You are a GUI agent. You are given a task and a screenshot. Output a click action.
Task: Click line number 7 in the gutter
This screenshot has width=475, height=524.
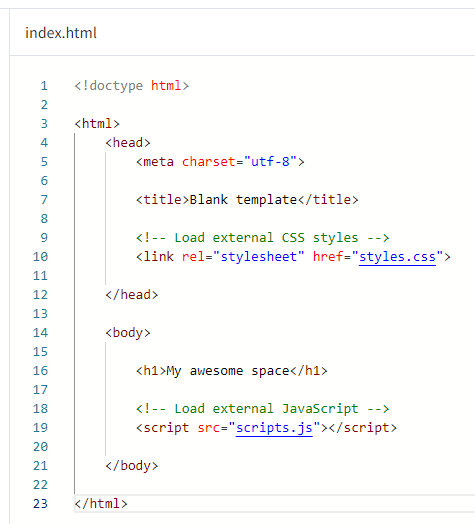(x=44, y=200)
